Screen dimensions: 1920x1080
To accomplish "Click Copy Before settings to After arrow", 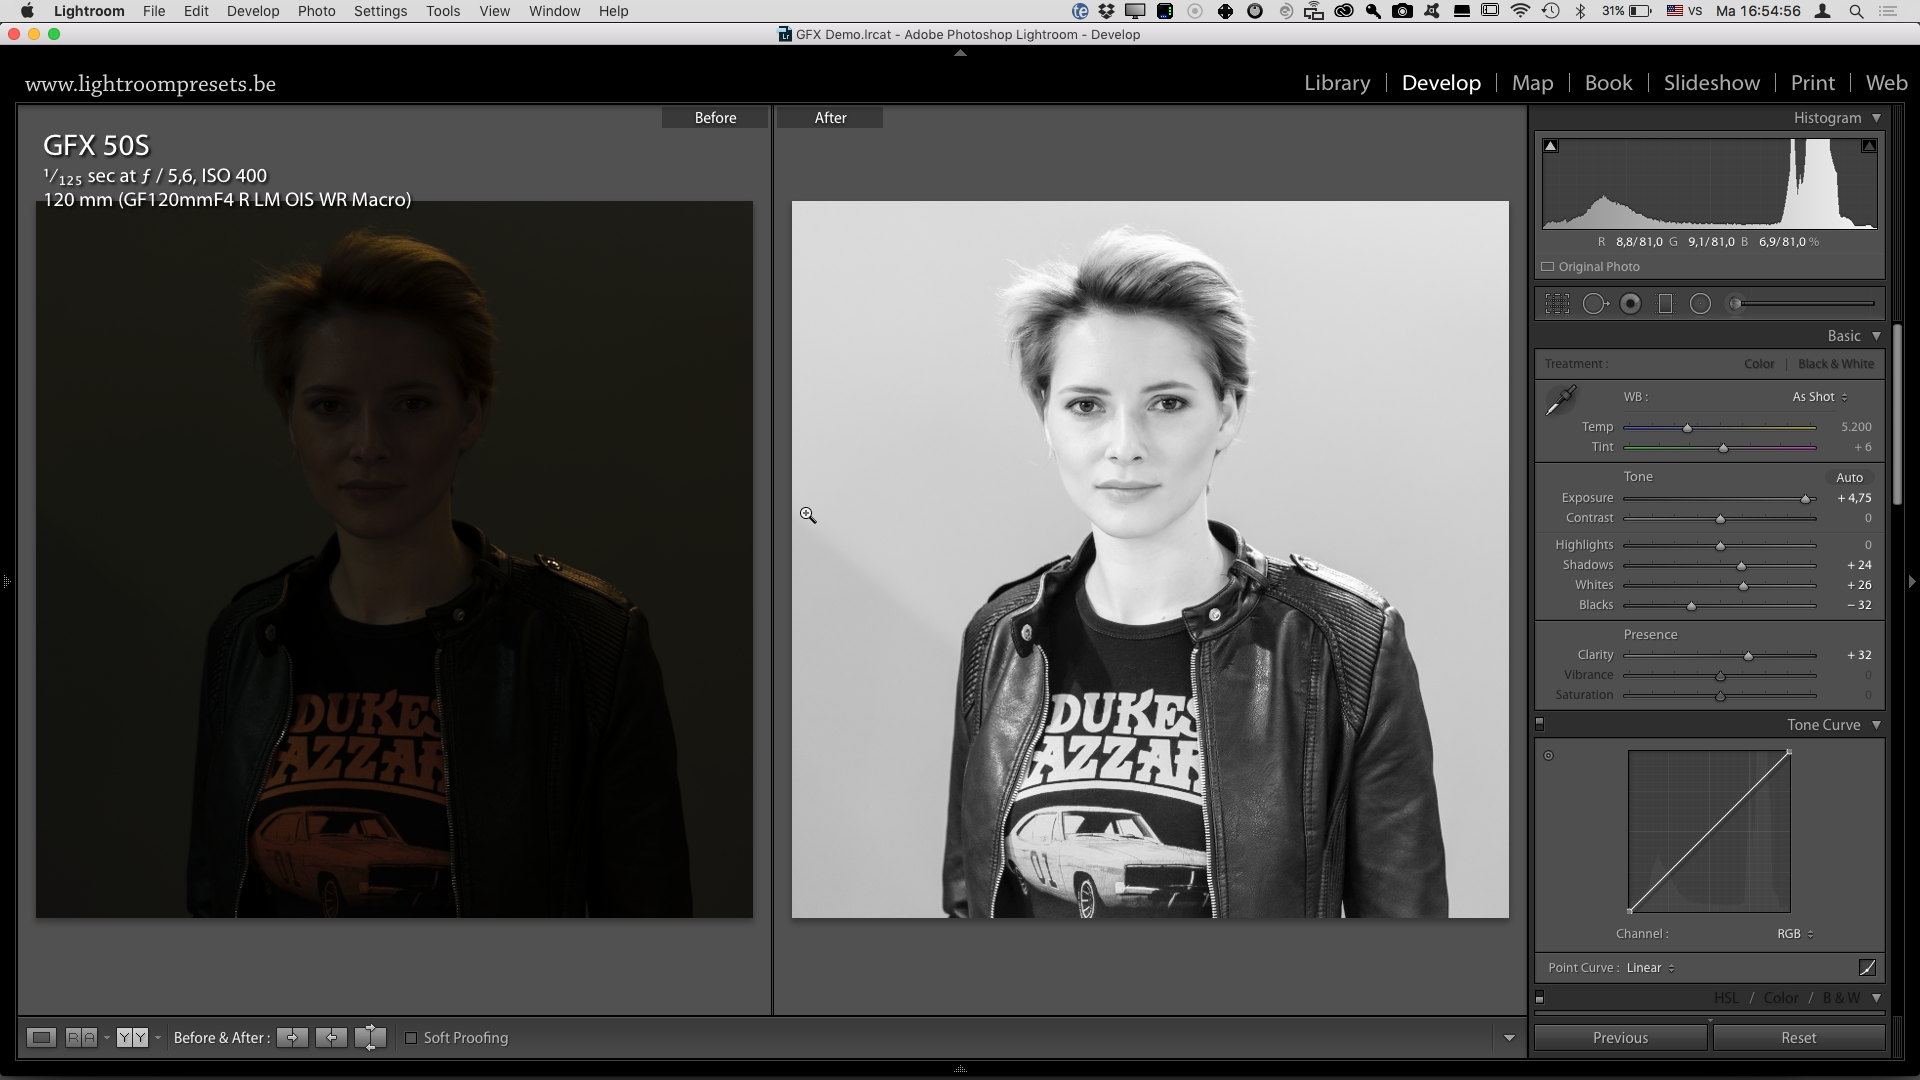I will coord(292,1038).
